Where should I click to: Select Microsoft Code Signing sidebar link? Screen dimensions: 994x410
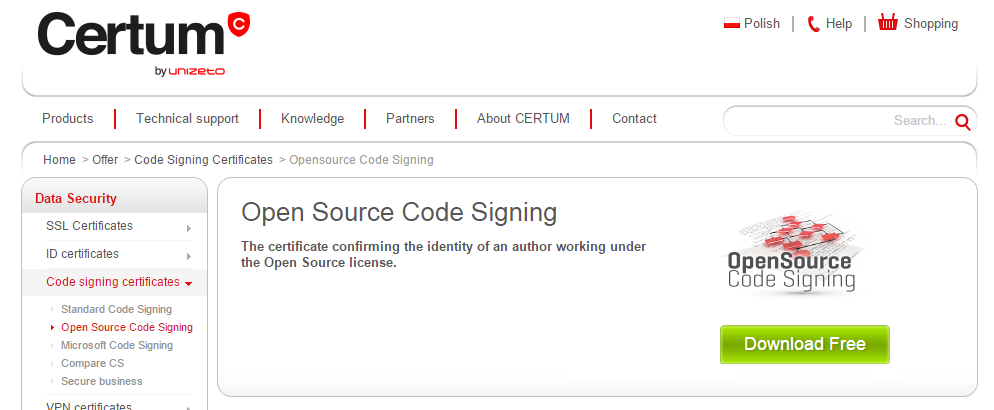[x=116, y=346]
